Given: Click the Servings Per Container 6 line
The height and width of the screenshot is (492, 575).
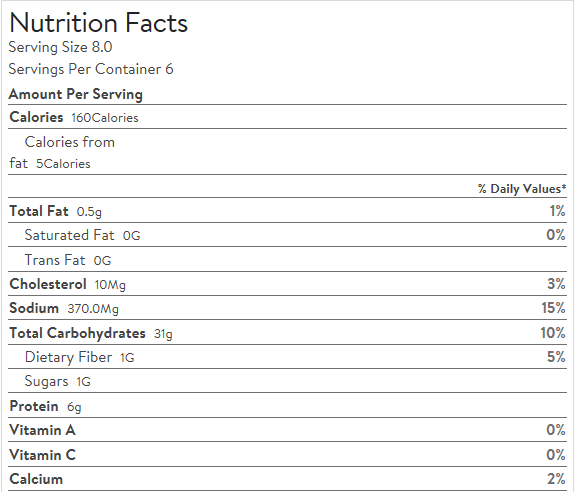Looking at the screenshot, I should [x=91, y=69].
